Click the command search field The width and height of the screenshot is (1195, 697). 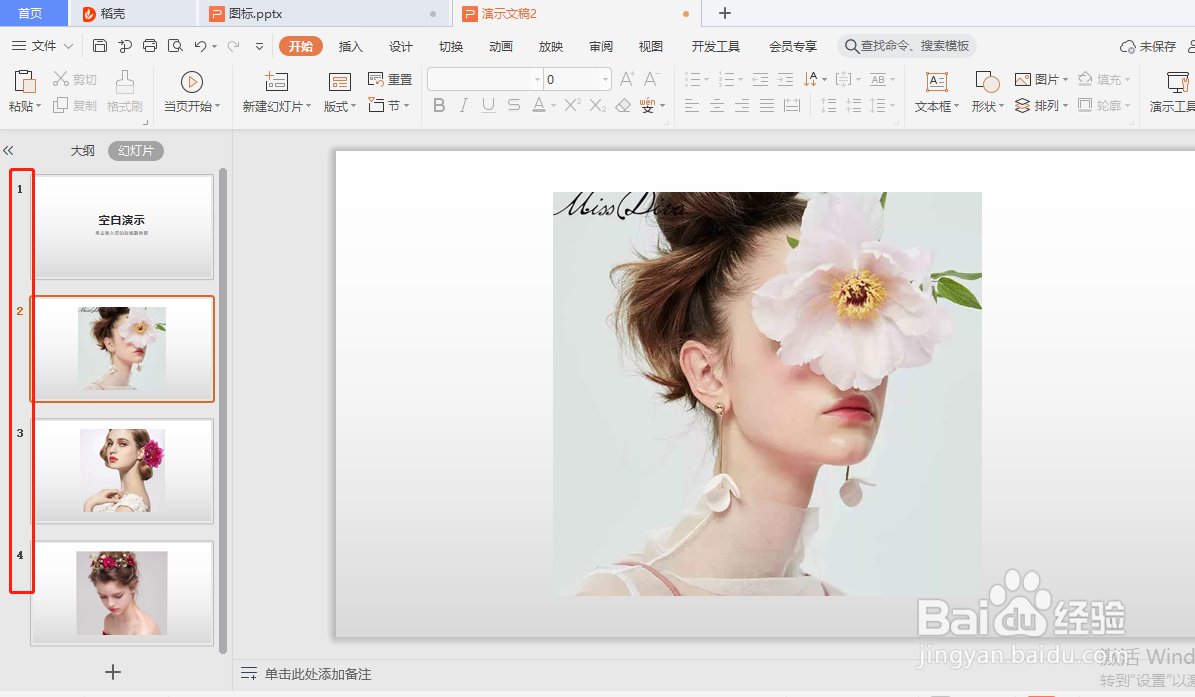click(907, 46)
